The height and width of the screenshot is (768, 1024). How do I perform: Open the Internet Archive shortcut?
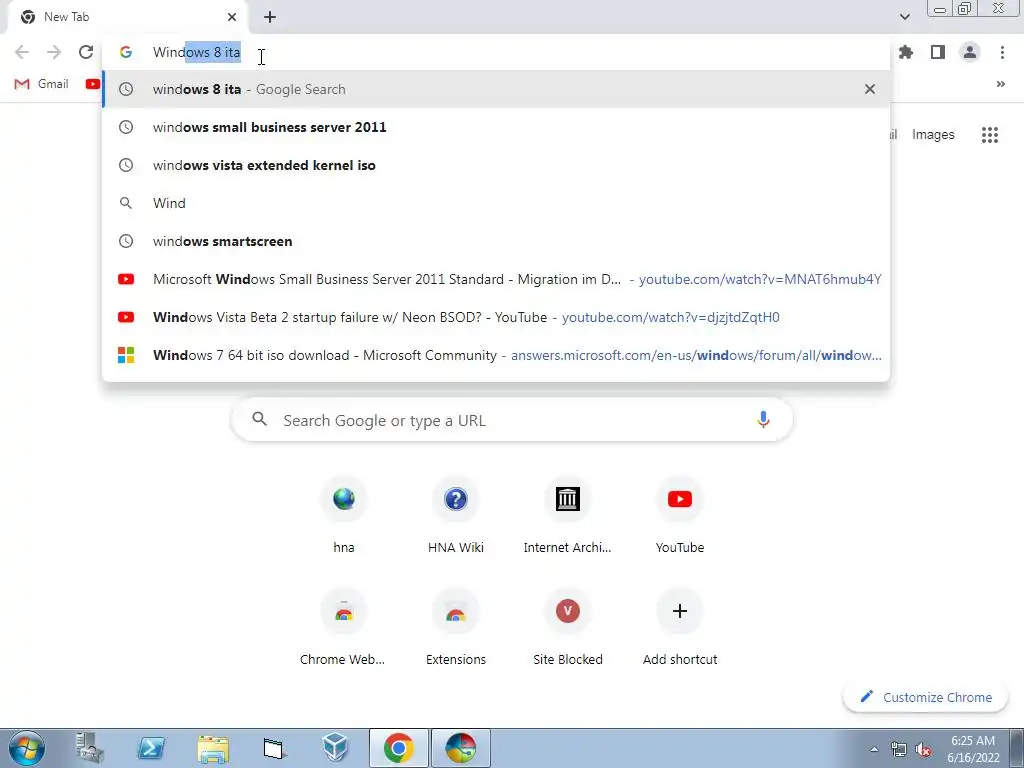point(568,516)
